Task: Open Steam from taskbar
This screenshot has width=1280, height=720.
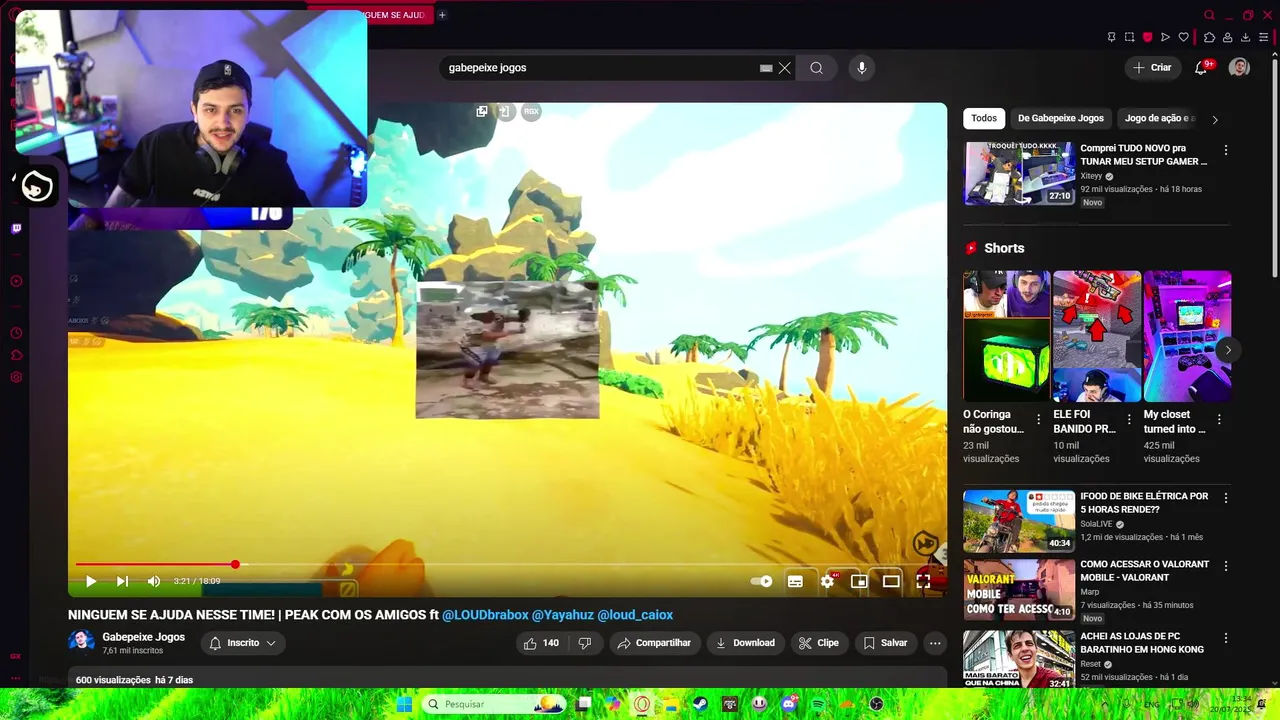Action: click(x=700, y=704)
